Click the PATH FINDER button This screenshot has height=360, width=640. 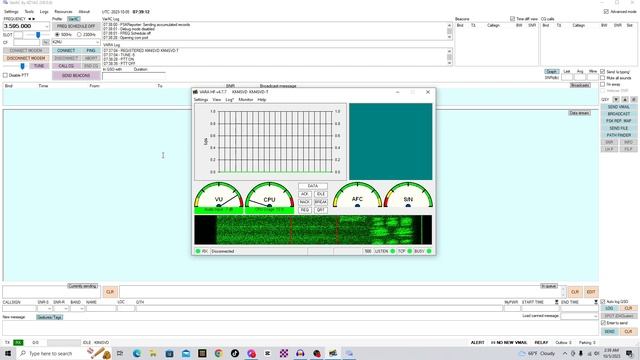619,135
